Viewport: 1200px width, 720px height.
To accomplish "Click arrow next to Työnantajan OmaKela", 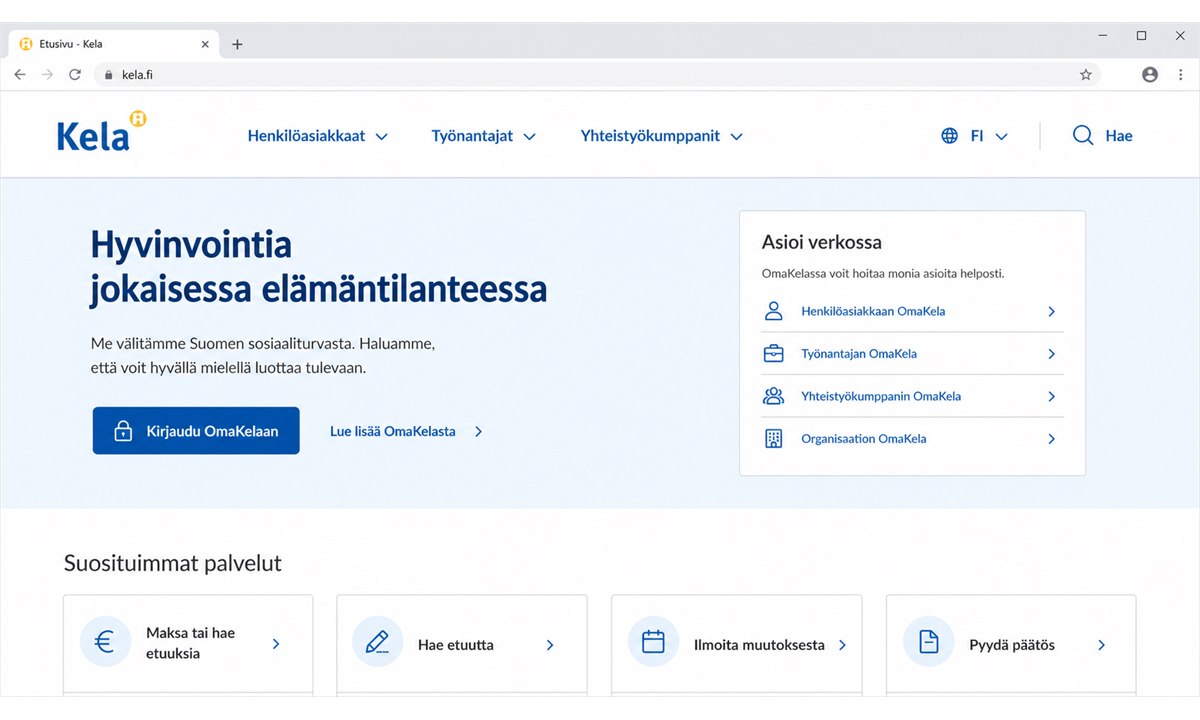I will (x=1051, y=354).
